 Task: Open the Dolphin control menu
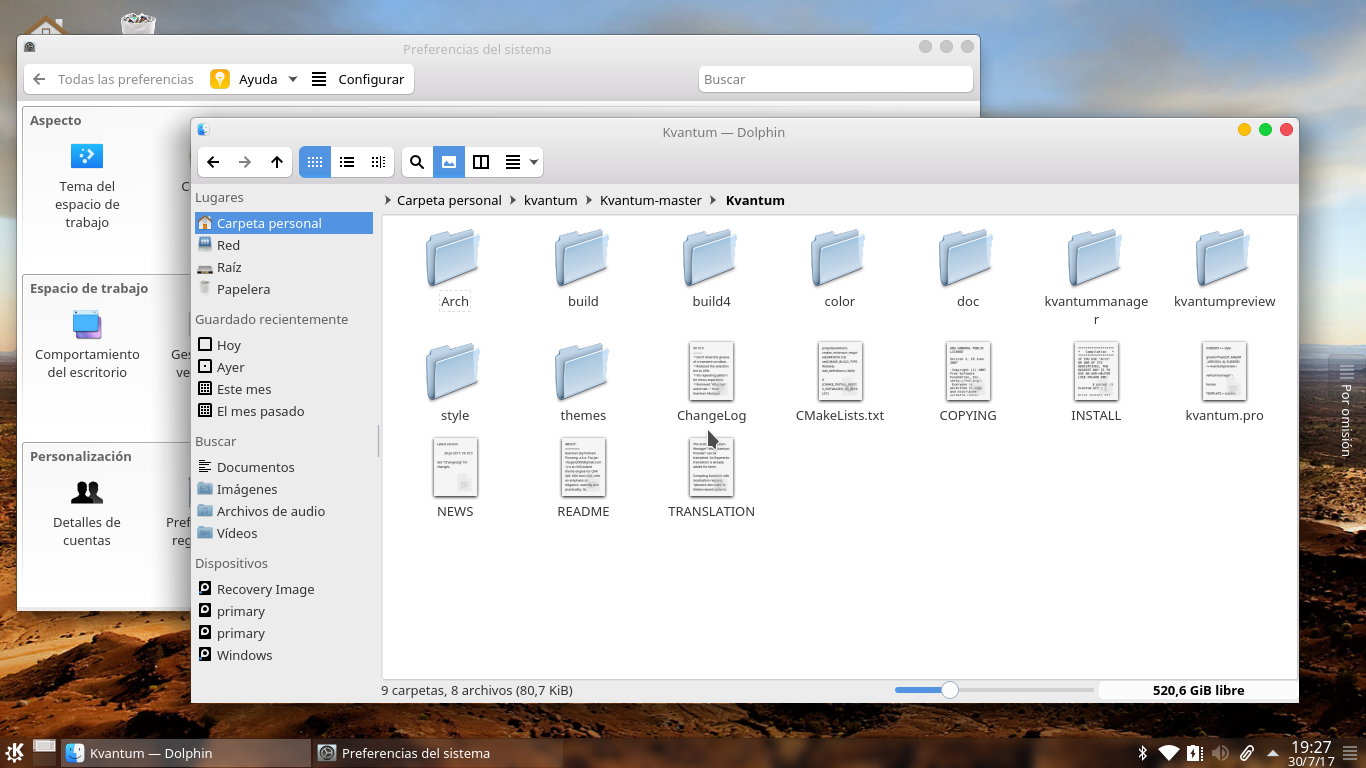click(x=521, y=162)
